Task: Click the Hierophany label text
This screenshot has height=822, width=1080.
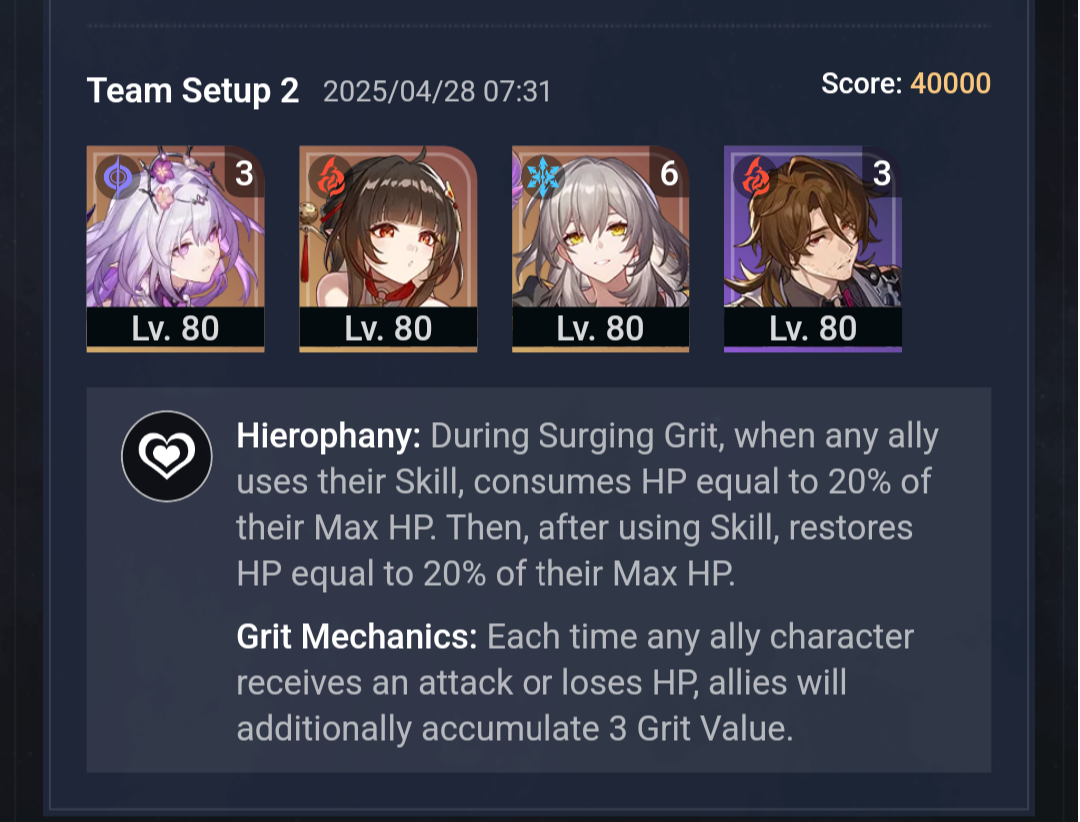Action: coord(329,436)
